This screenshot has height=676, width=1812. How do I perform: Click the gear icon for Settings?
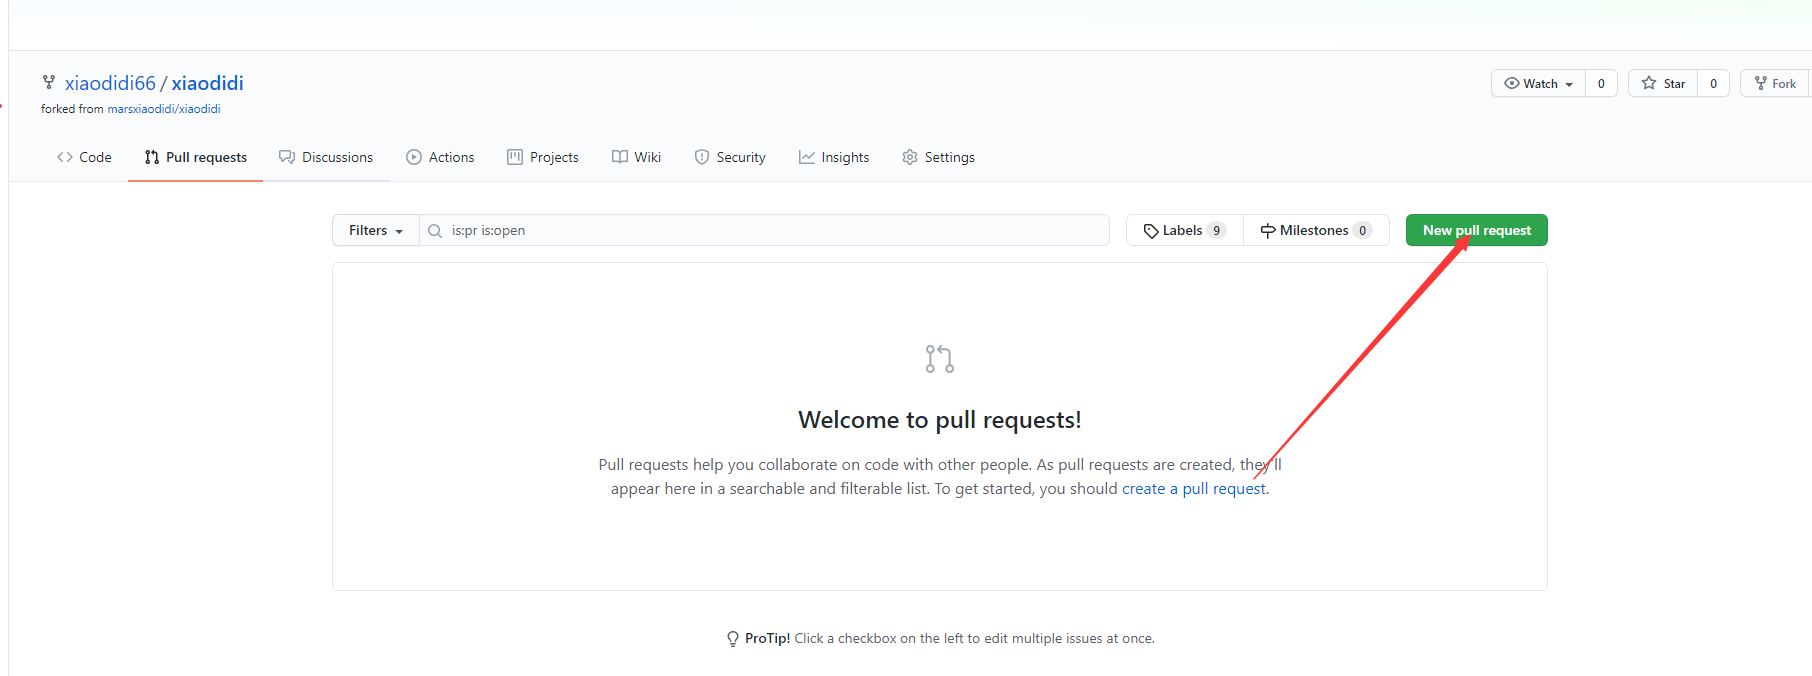pos(910,157)
